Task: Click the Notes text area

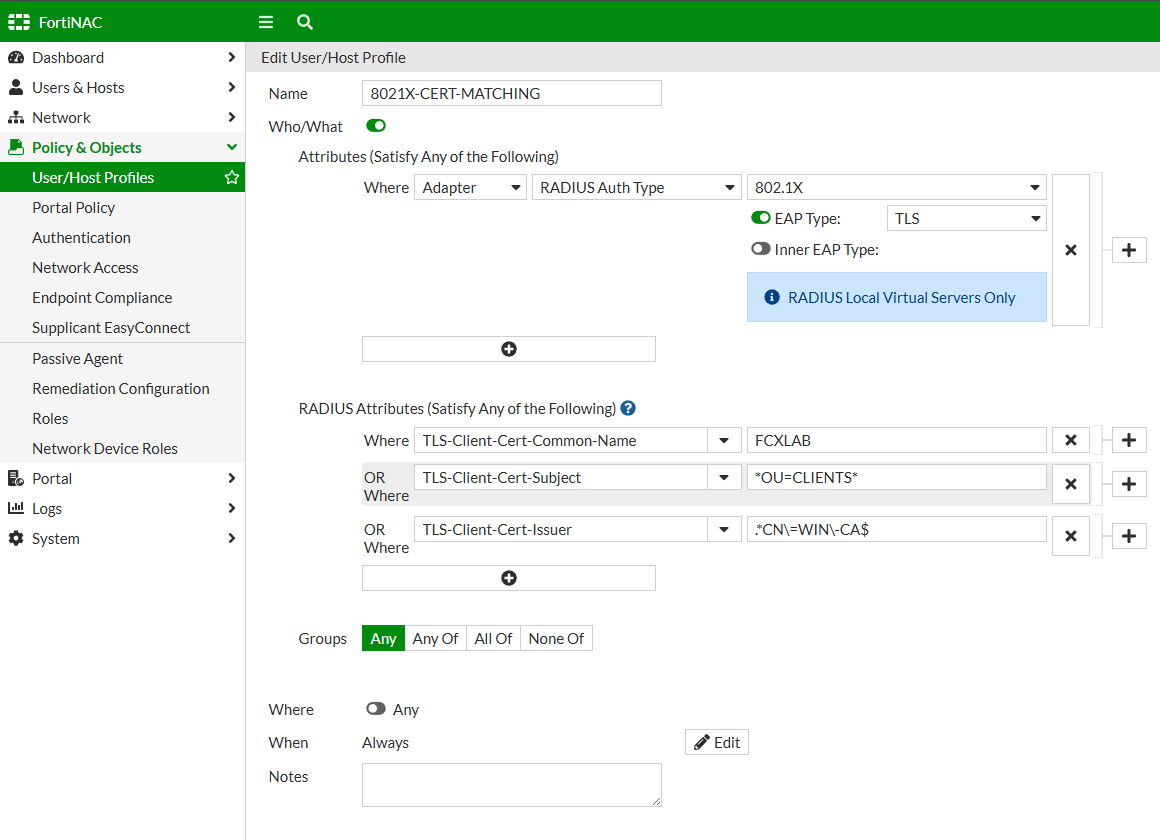Action: tap(512, 785)
